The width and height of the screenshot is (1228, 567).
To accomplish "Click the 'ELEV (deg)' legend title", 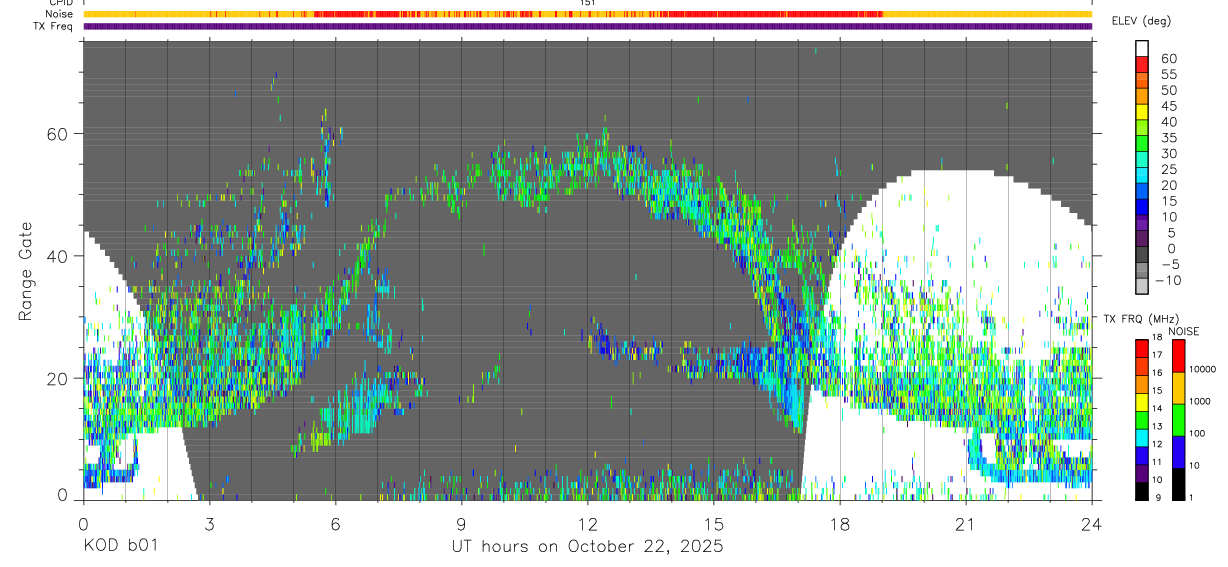I will pyautogui.click(x=1142, y=21).
